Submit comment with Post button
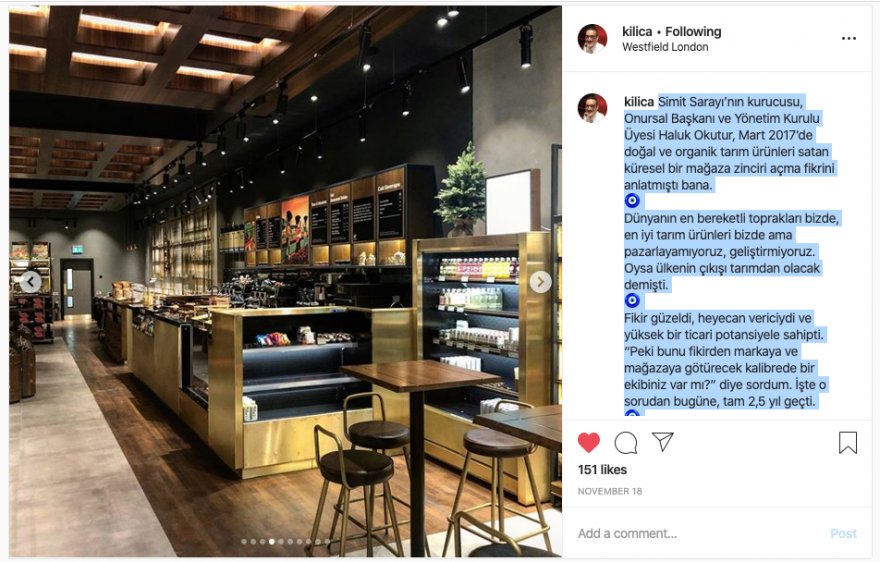This screenshot has height=562, width=880. (x=844, y=533)
